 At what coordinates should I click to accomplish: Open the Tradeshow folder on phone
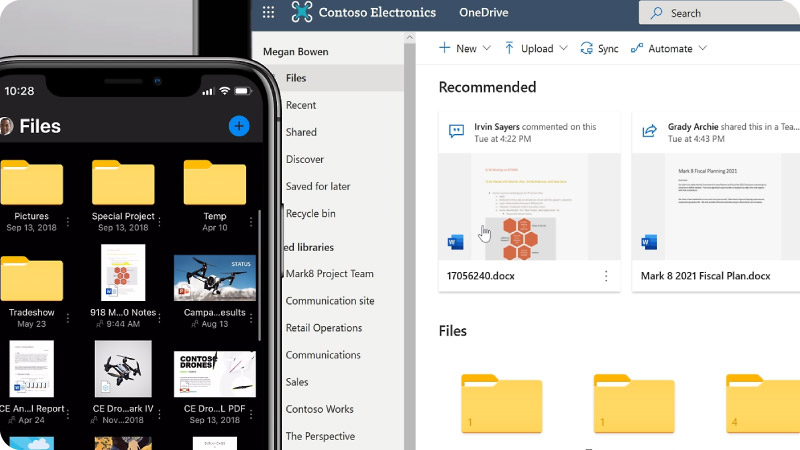click(x=32, y=279)
